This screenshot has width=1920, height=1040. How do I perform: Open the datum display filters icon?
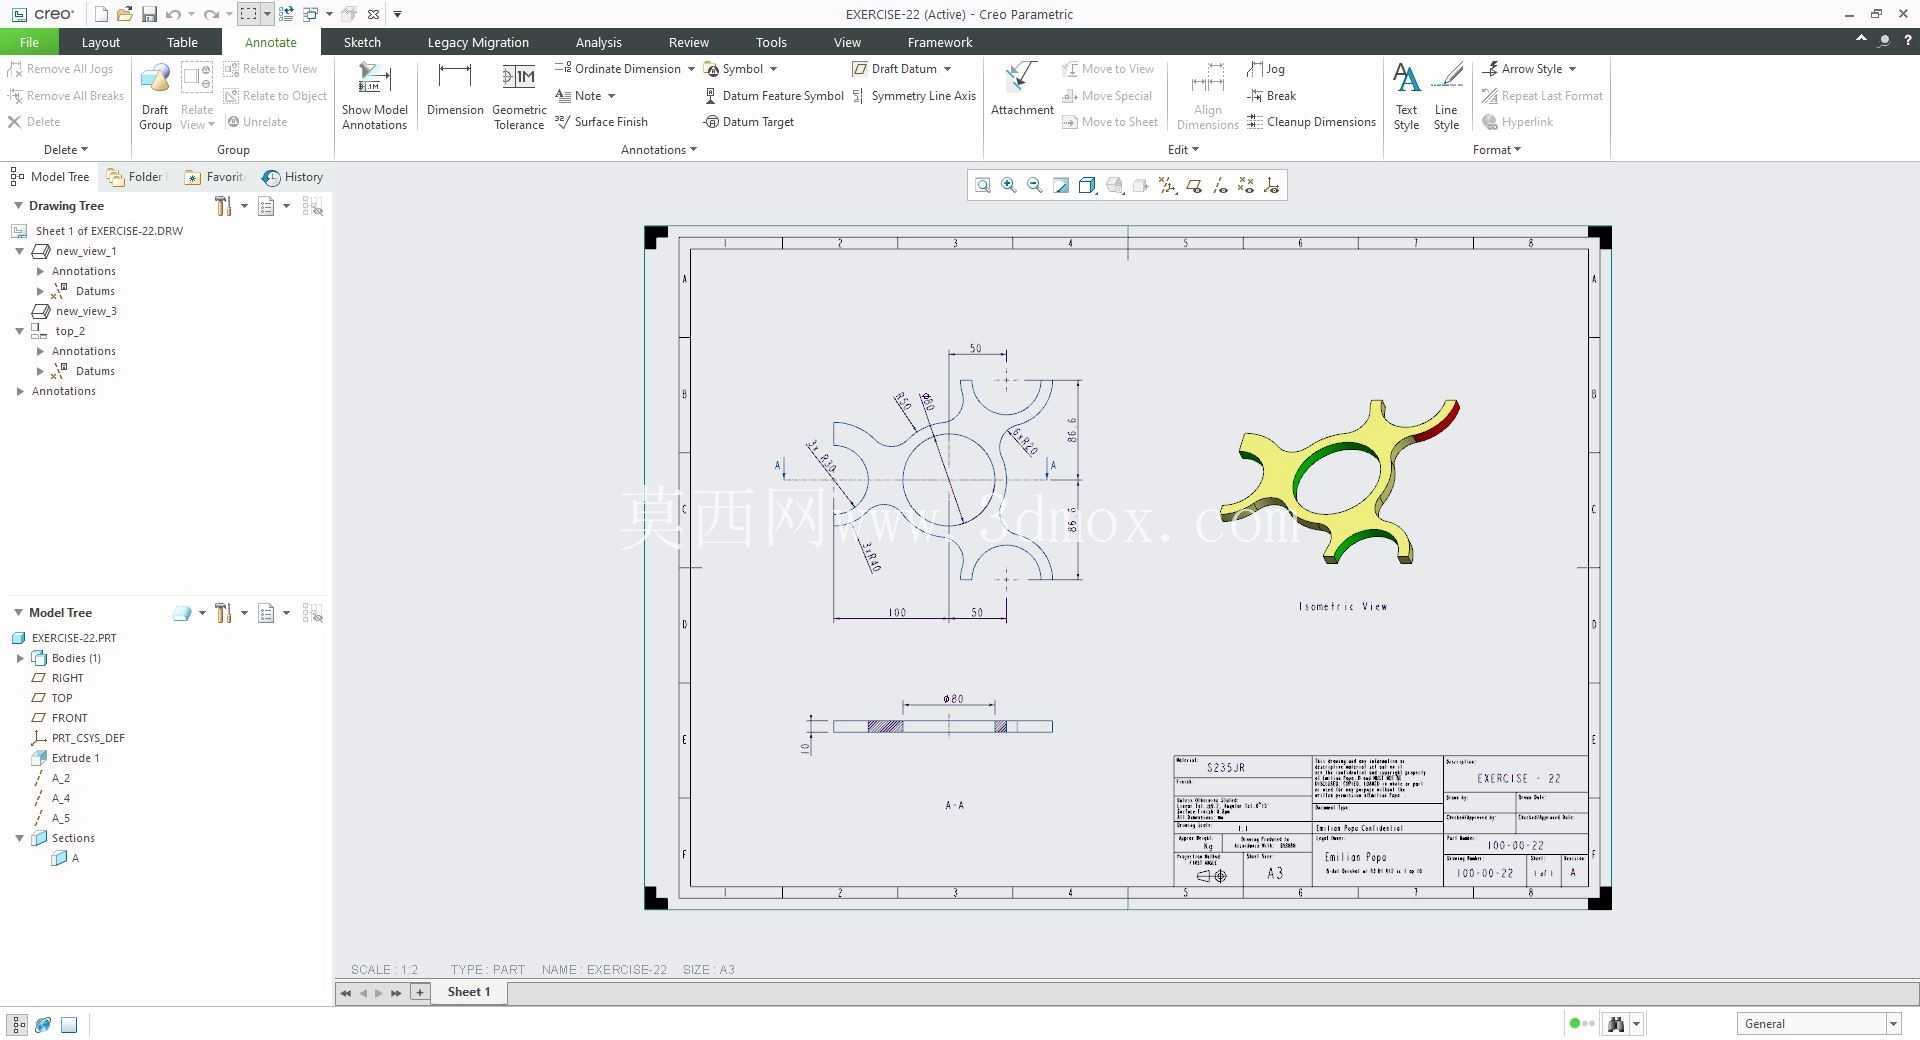(x=1167, y=185)
